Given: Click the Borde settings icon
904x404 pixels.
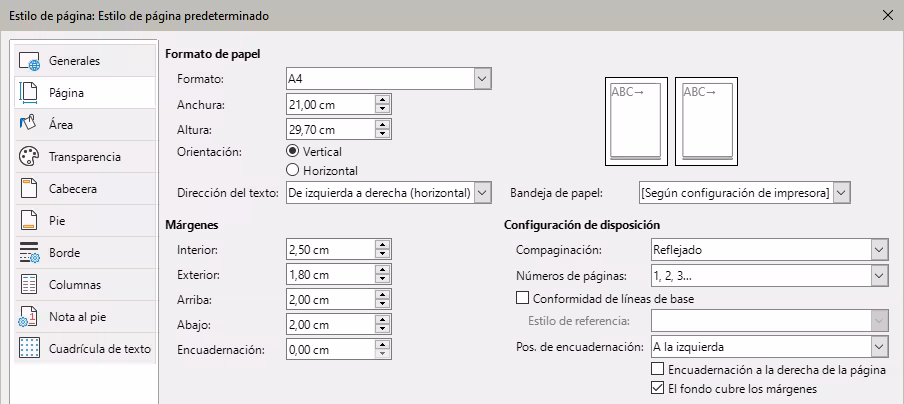Looking at the screenshot, I should 28,253.
